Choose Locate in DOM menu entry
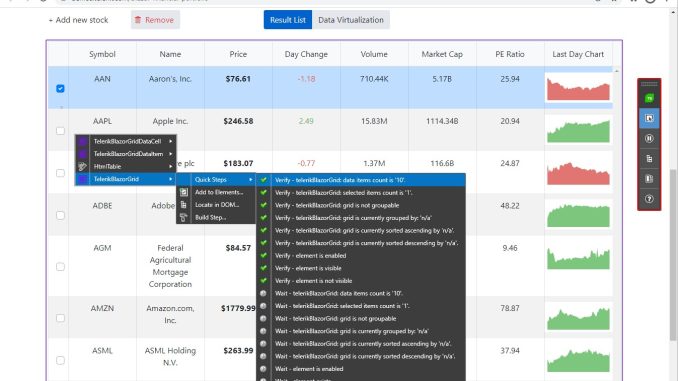Viewport: 678px width, 381px height. 216,205
